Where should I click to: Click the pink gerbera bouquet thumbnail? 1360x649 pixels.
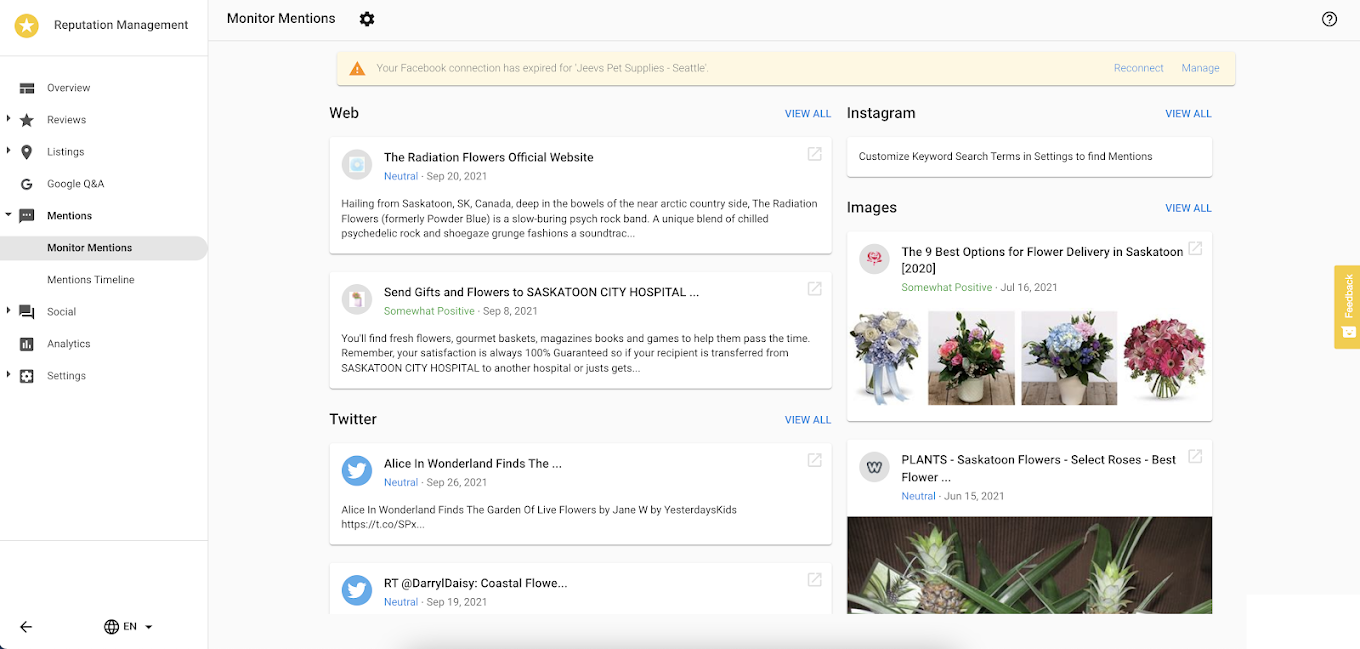click(x=1164, y=357)
